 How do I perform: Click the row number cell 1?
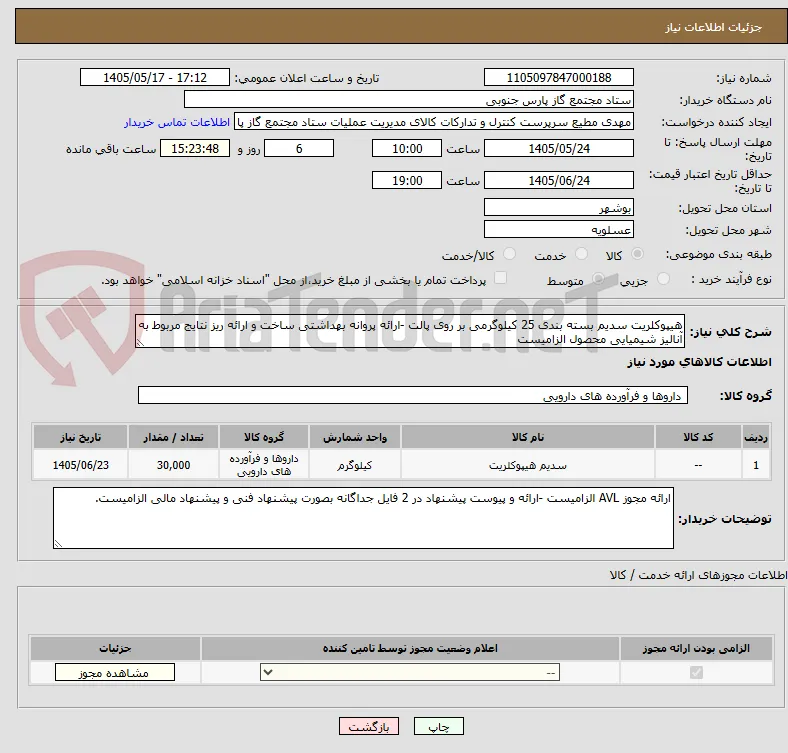(x=756, y=465)
